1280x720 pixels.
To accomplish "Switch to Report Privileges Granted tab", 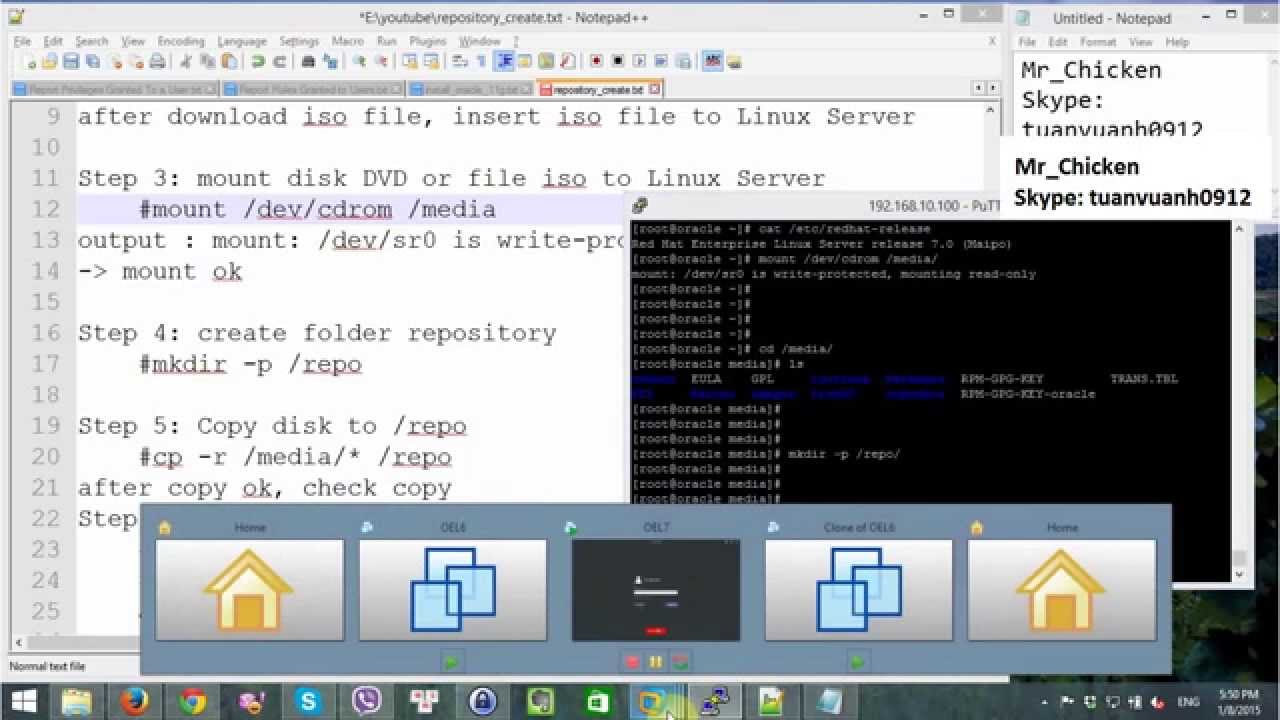I will pos(115,89).
